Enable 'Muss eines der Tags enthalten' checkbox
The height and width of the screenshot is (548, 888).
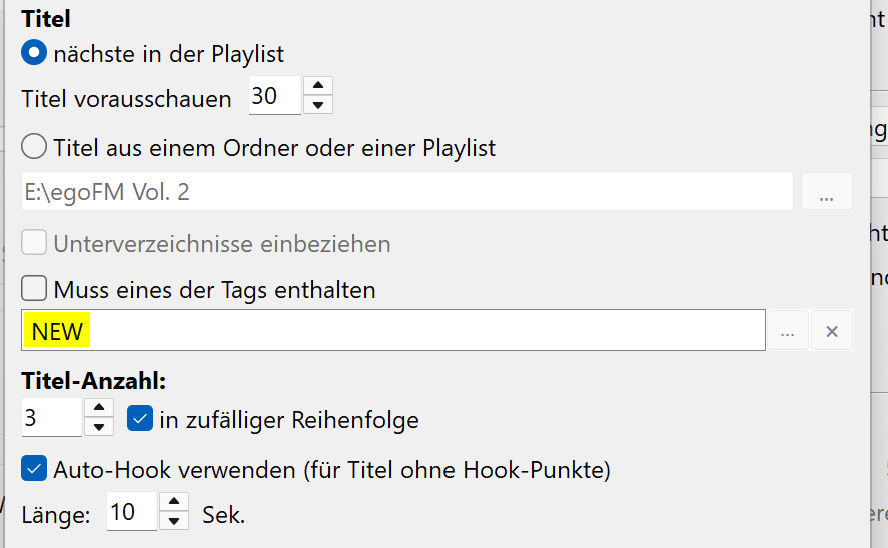pos(34,290)
